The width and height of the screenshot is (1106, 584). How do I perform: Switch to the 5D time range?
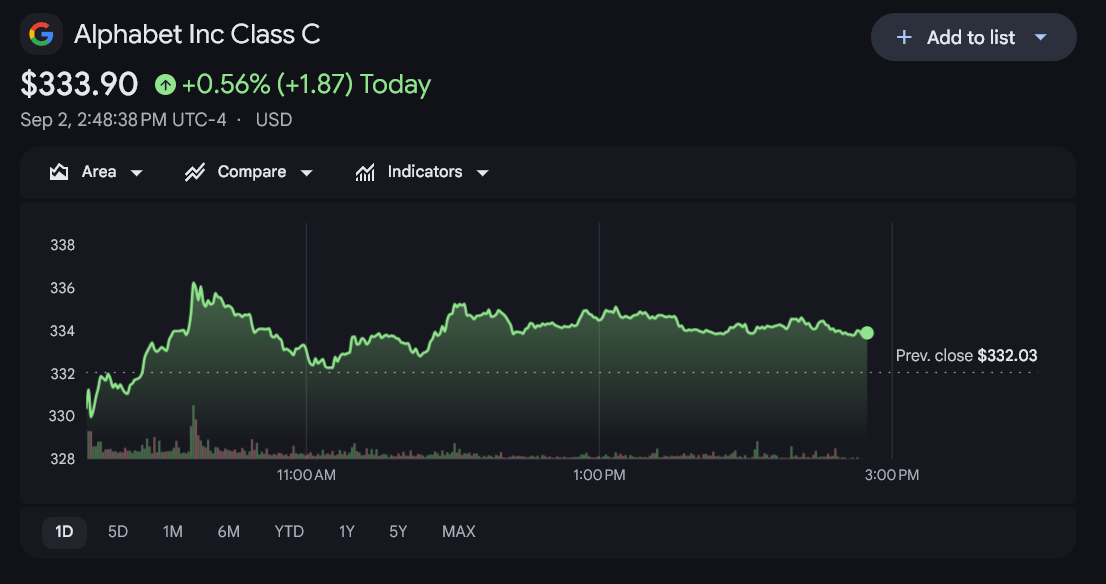[x=118, y=532]
